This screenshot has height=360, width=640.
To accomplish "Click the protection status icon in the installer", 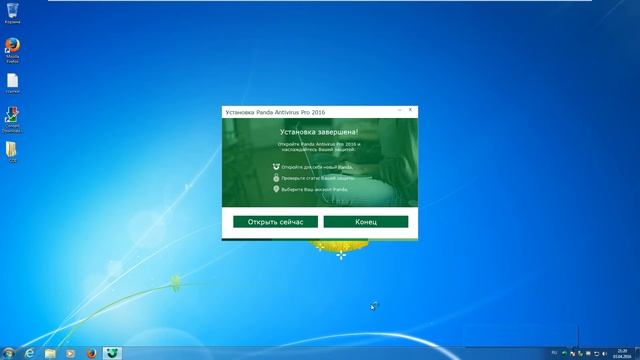I will 276,178.
